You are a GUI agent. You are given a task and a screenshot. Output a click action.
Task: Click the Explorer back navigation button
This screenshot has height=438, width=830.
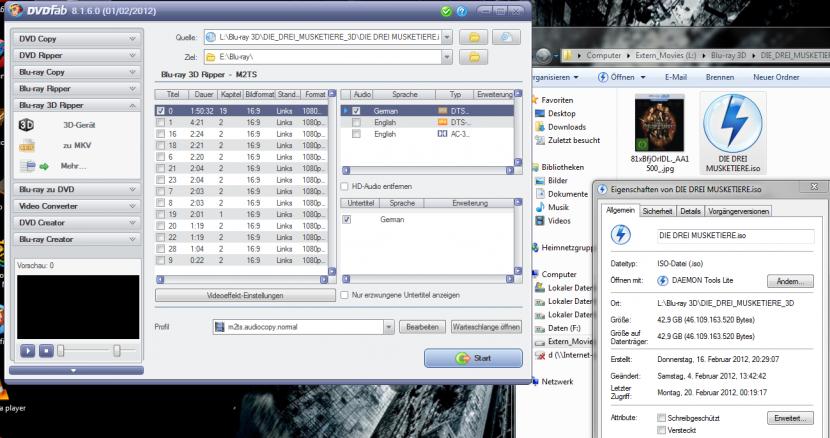tap(543, 55)
